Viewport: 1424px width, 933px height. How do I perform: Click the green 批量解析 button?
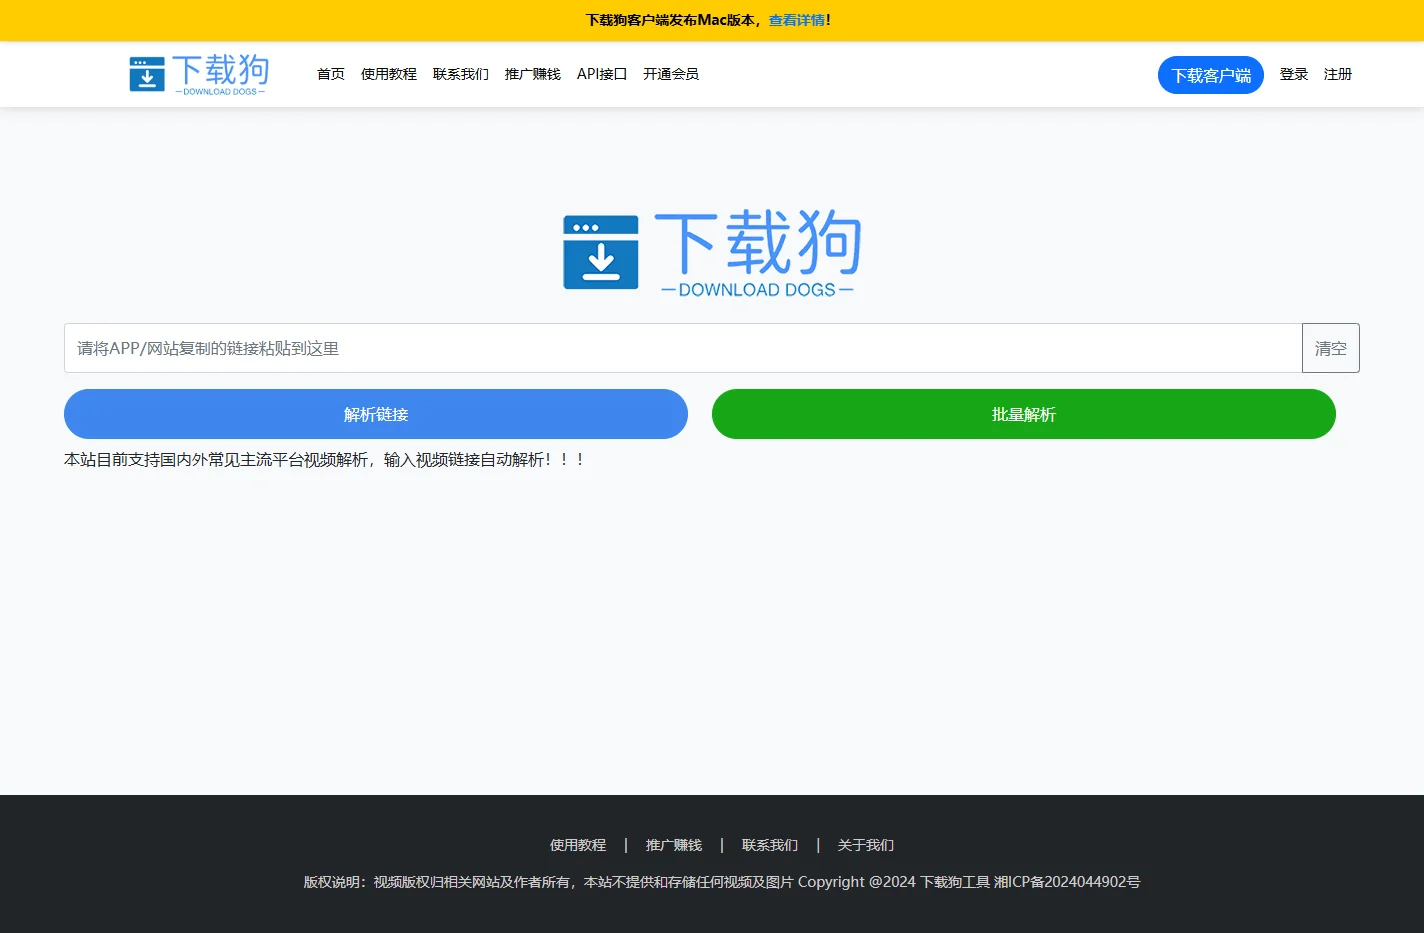click(1024, 414)
